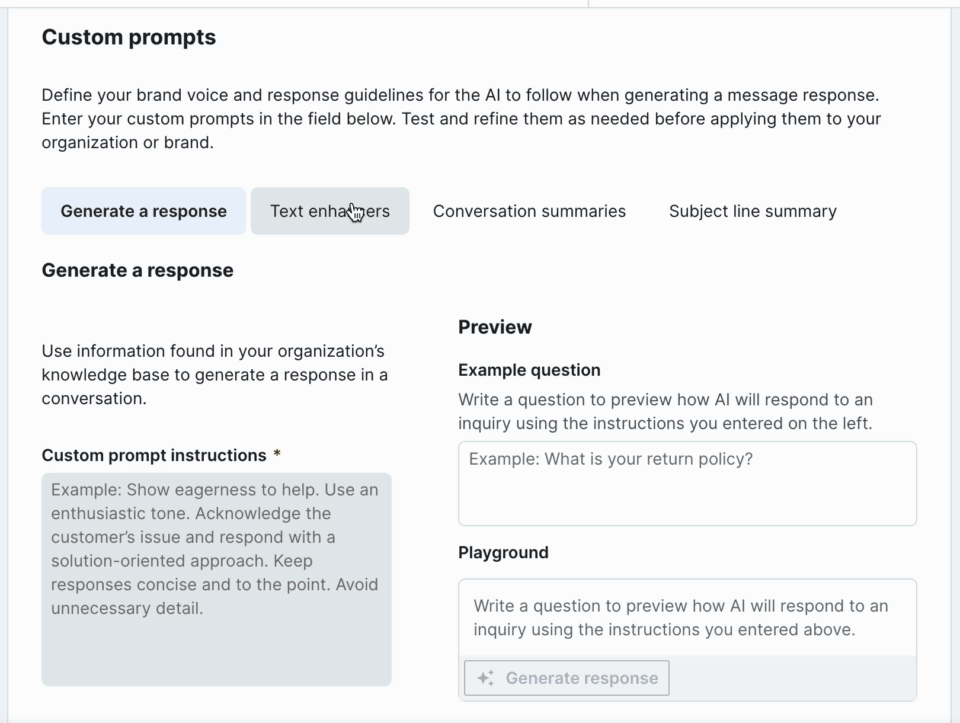Screen dimensions: 960x723
Task: Switch to the Text enhancers tab
Action: pyautogui.click(x=329, y=211)
